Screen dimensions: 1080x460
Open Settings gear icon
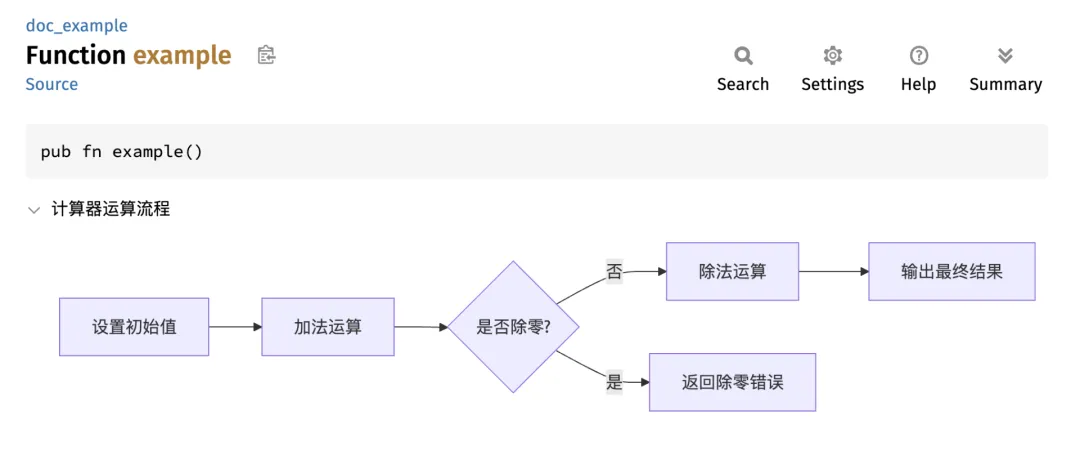[832, 56]
